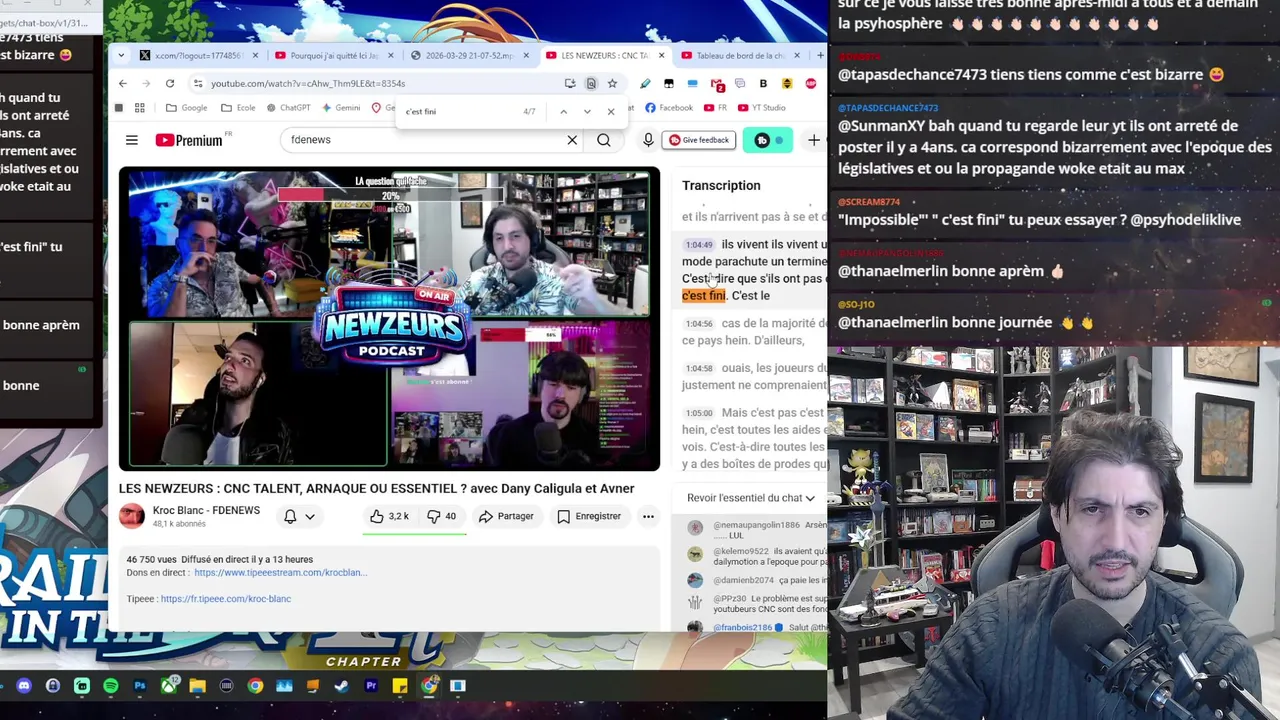The image size is (1280, 720).
Task: Open Spotify from the taskbar
Action: (x=111, y=686)
